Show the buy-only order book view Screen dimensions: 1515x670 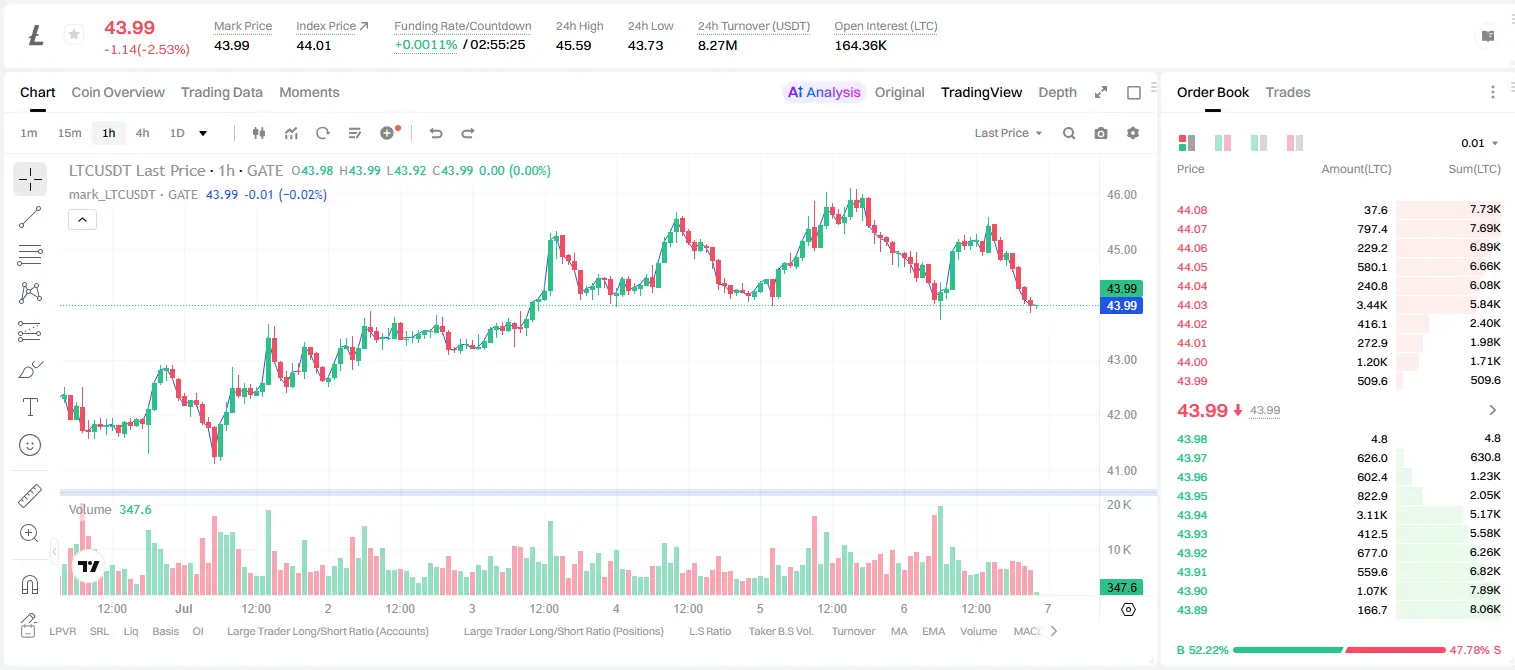pyautogui.click(x=1259, y=143)
